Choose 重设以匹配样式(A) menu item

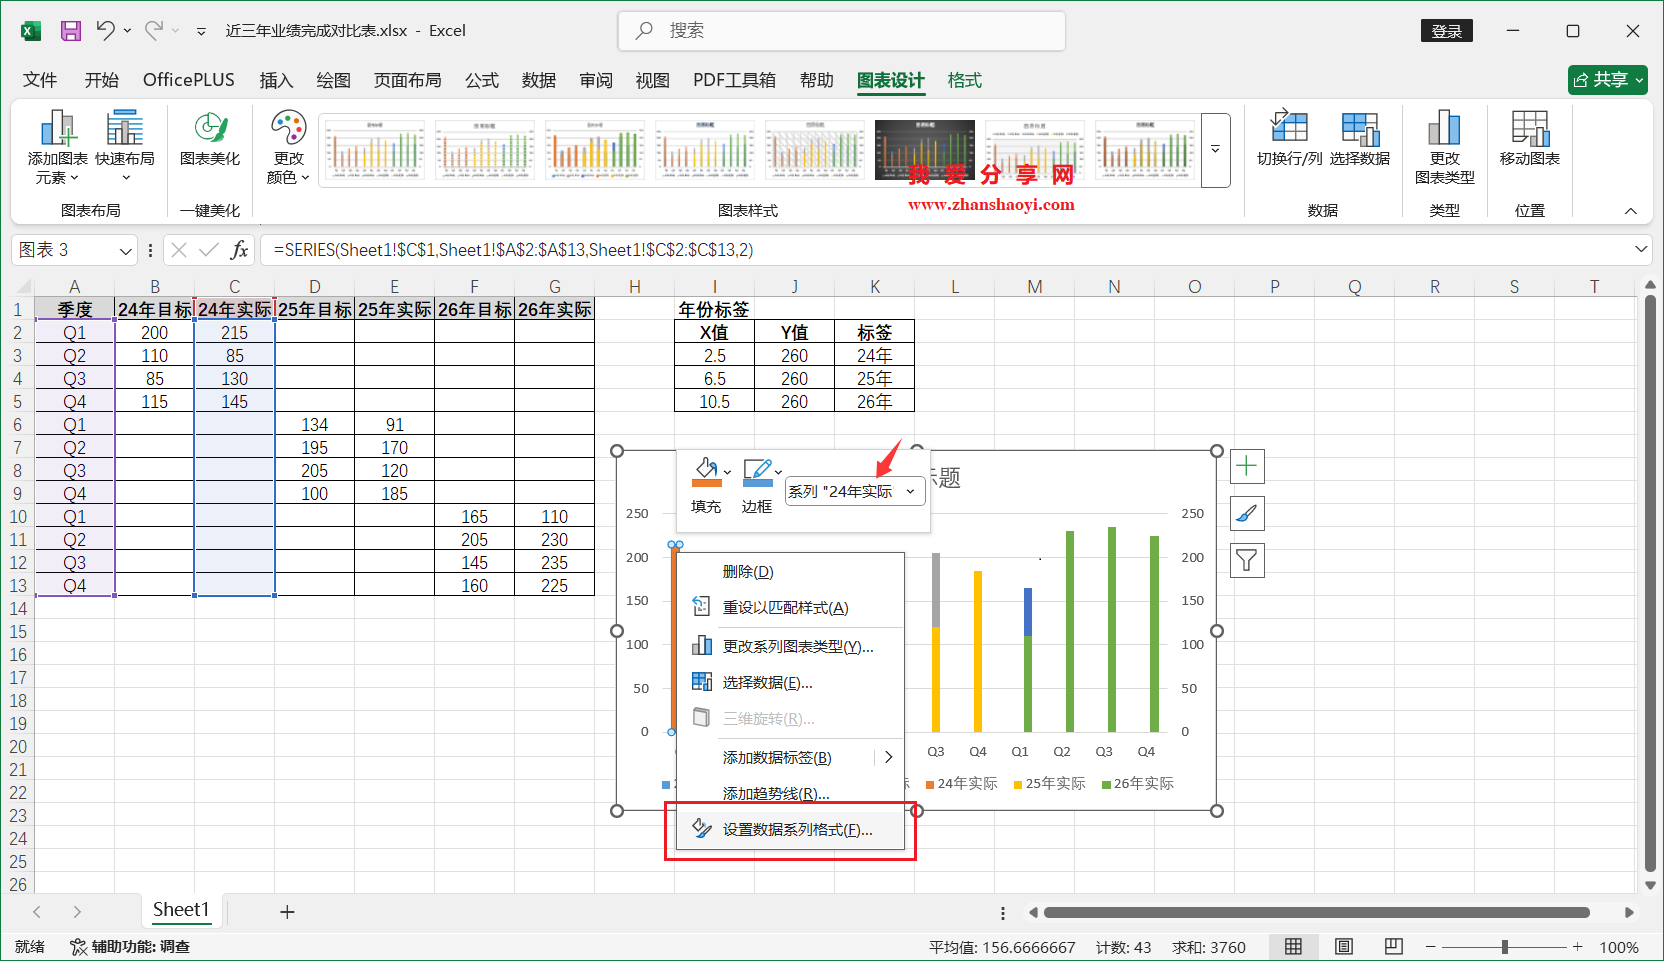pyautogui.click(x=790, y=608)
